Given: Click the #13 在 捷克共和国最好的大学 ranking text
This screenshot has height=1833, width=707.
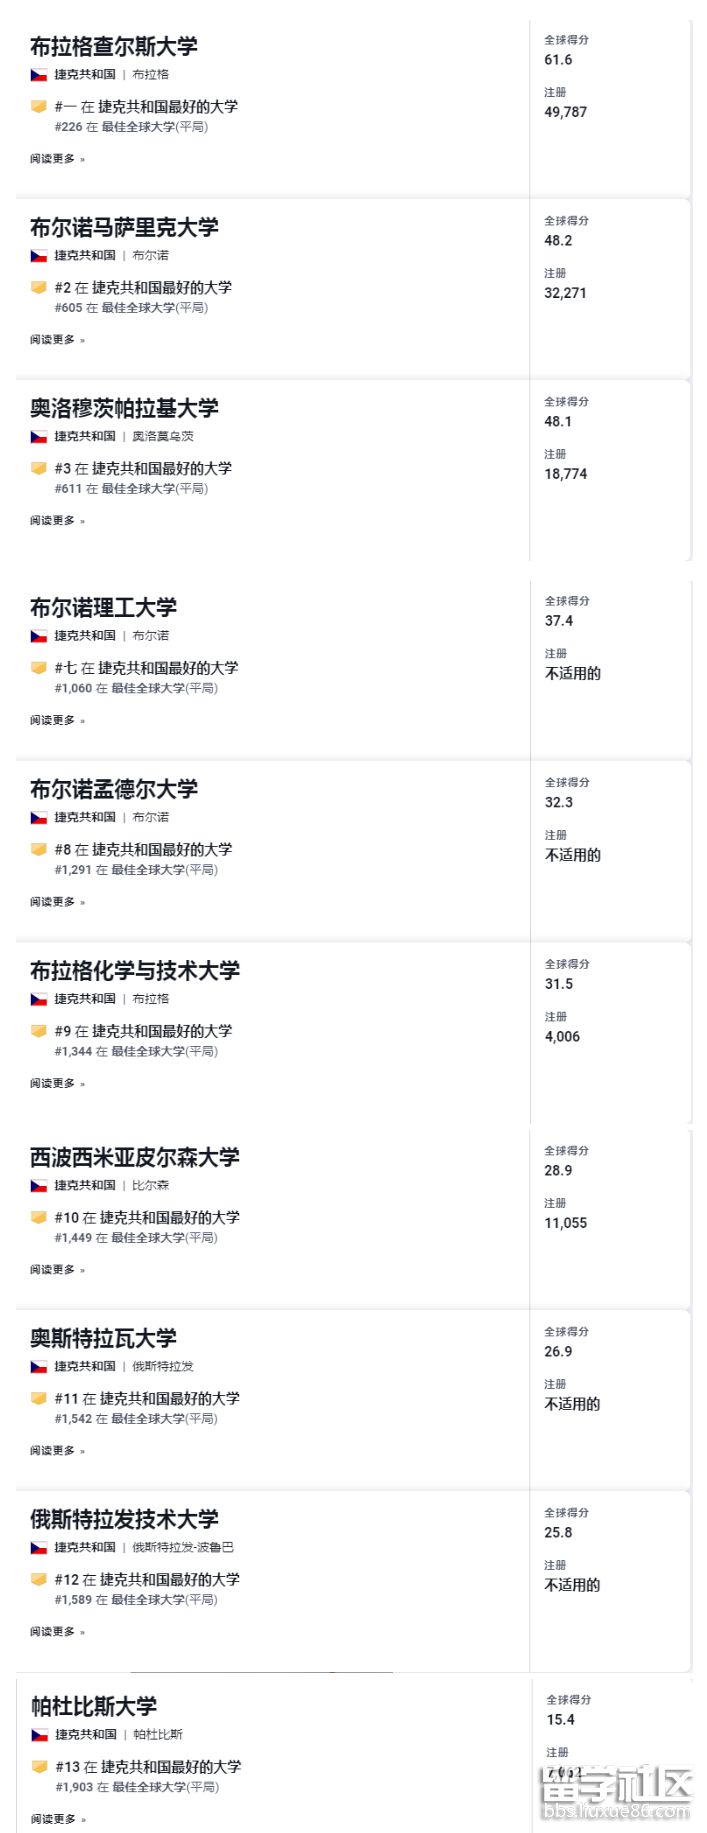Looking at the screenshot, I should [148, 1767].
